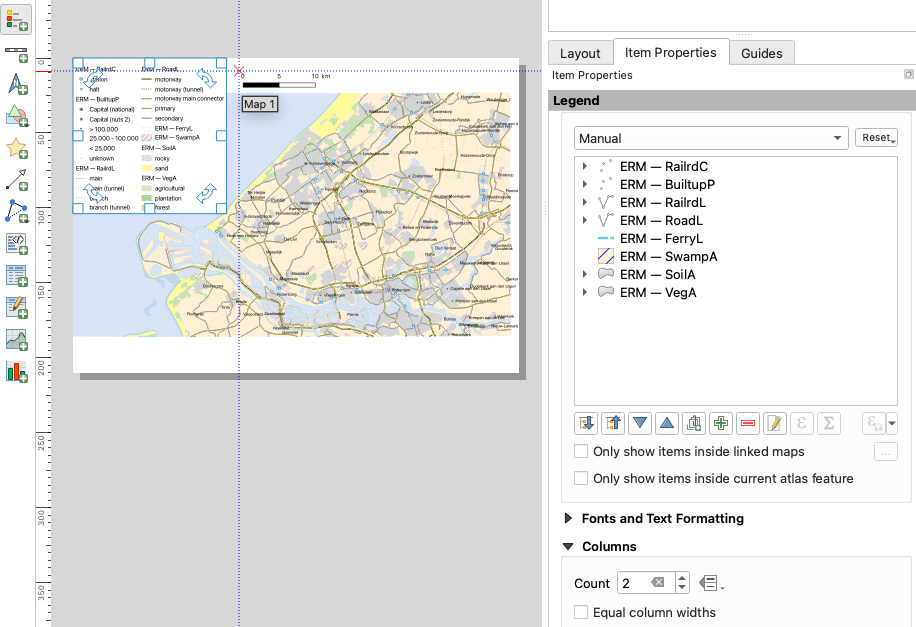The height and width of the screenshot is (627, 916).
Task: Click the edit legend item pencil icon
Action: (774, 423)
